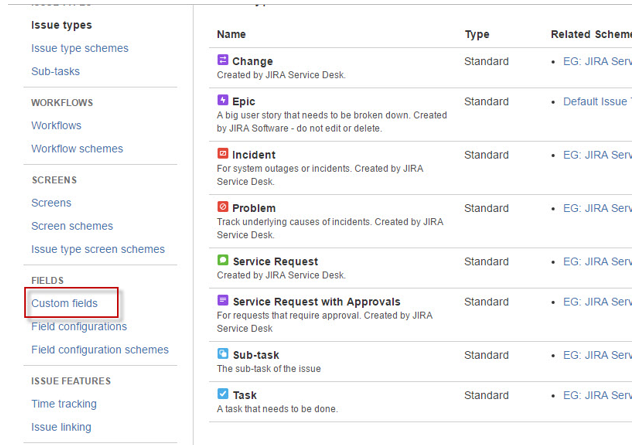
Task: Click the Epic lightning bolt icon
Action: [x=223, y=100]
